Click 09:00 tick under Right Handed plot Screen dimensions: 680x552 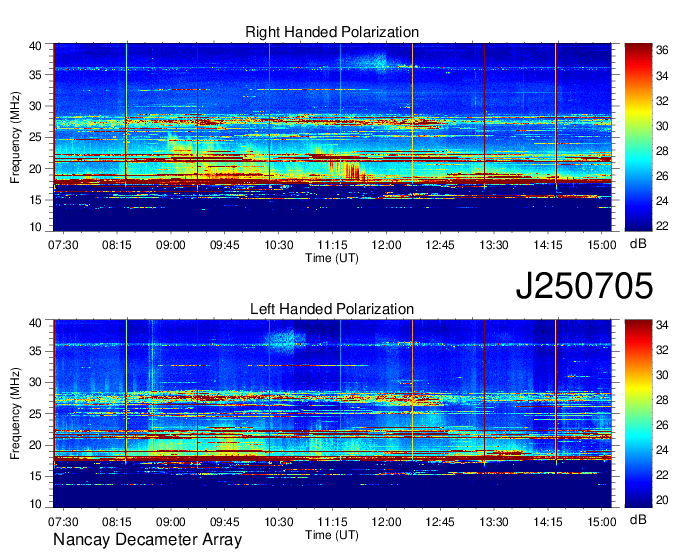coord(171,245)
